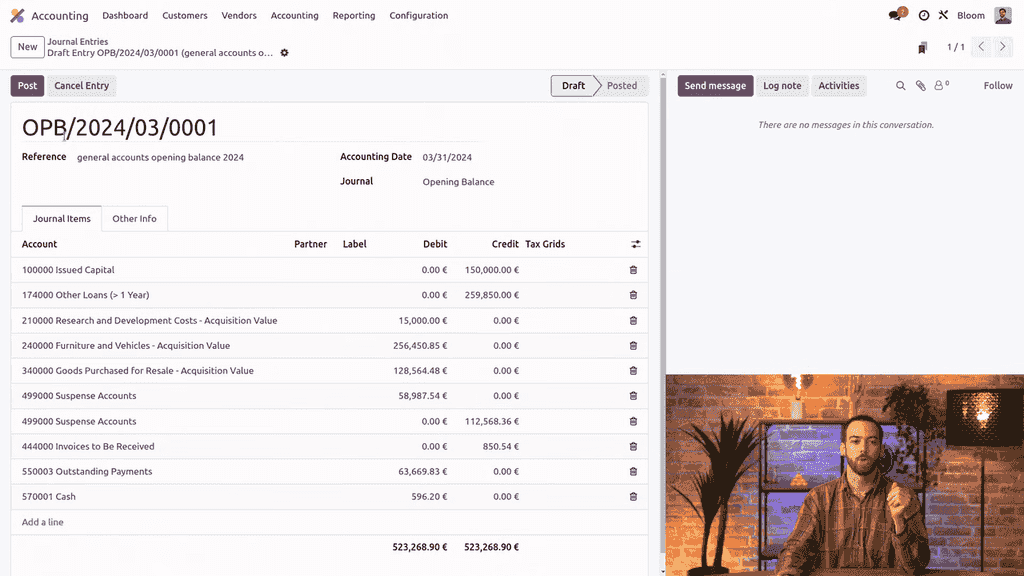Delete the 570001 Cash line
1024x576 pixels.
pos(633,497)
